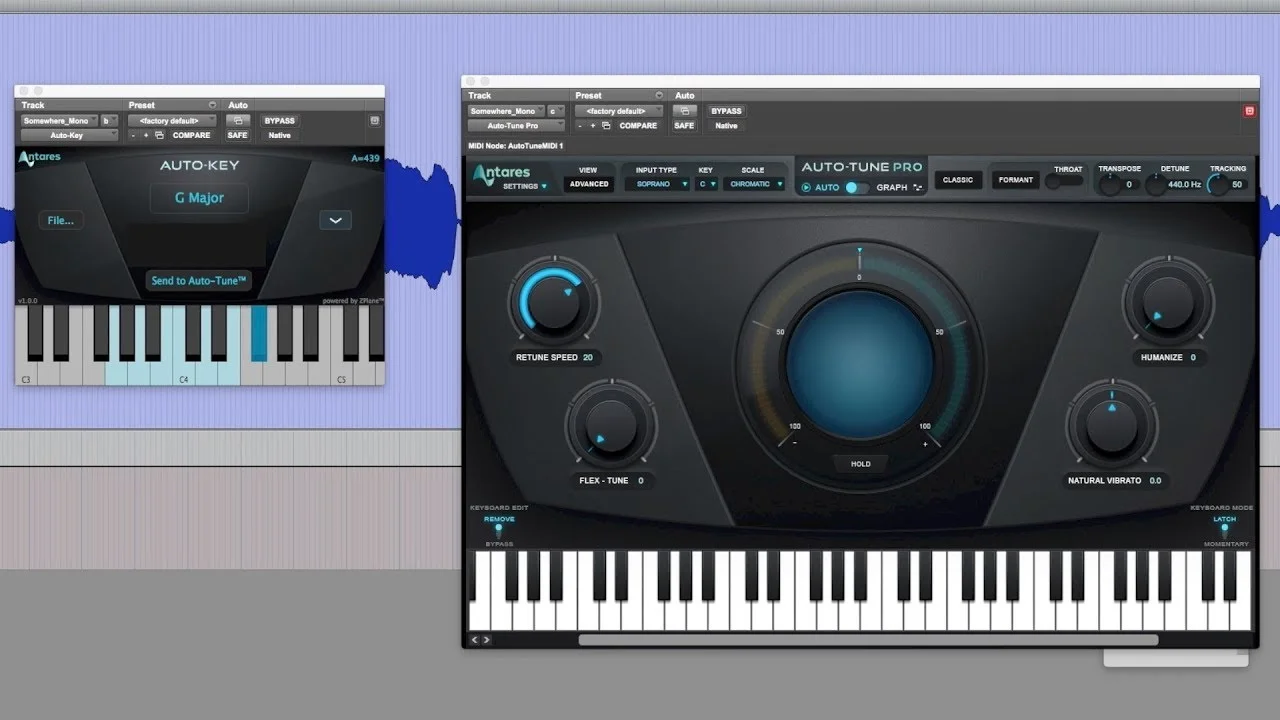This screenshot has width=1280, height=720.
Task: Open Somewhere_Mono track selector in Auto-Tune Pro window
Action: (506, 111)
